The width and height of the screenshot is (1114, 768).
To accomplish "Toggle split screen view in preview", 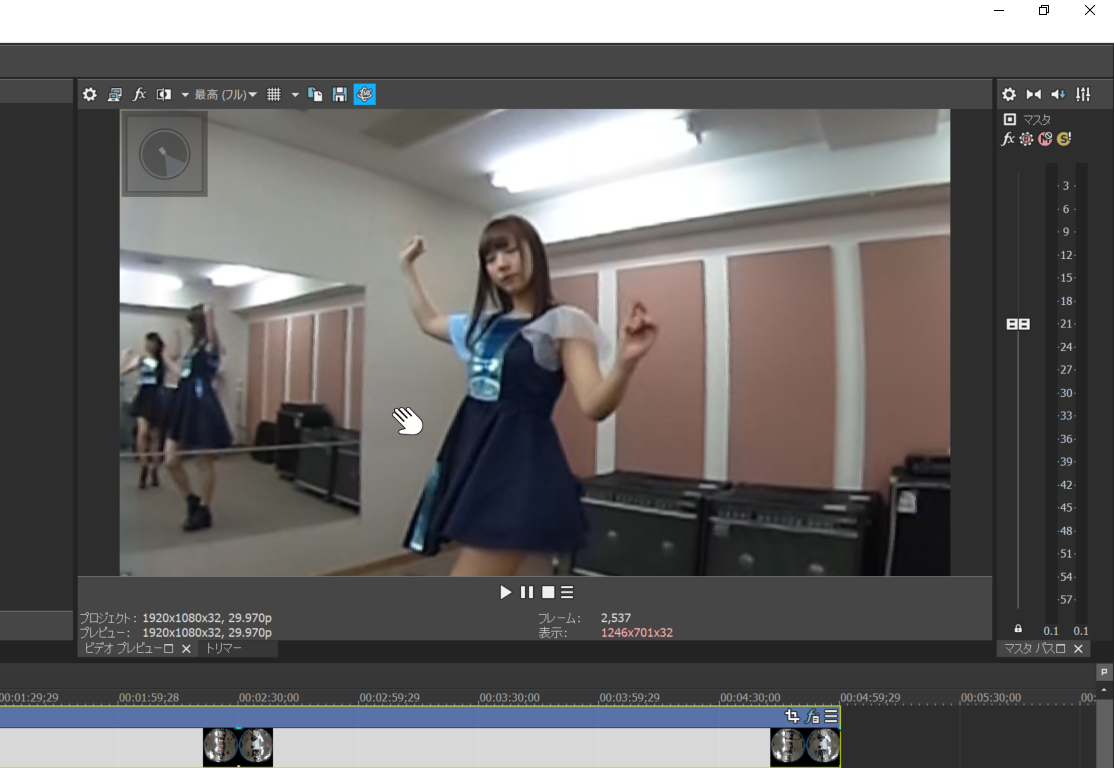I will 163,94.
